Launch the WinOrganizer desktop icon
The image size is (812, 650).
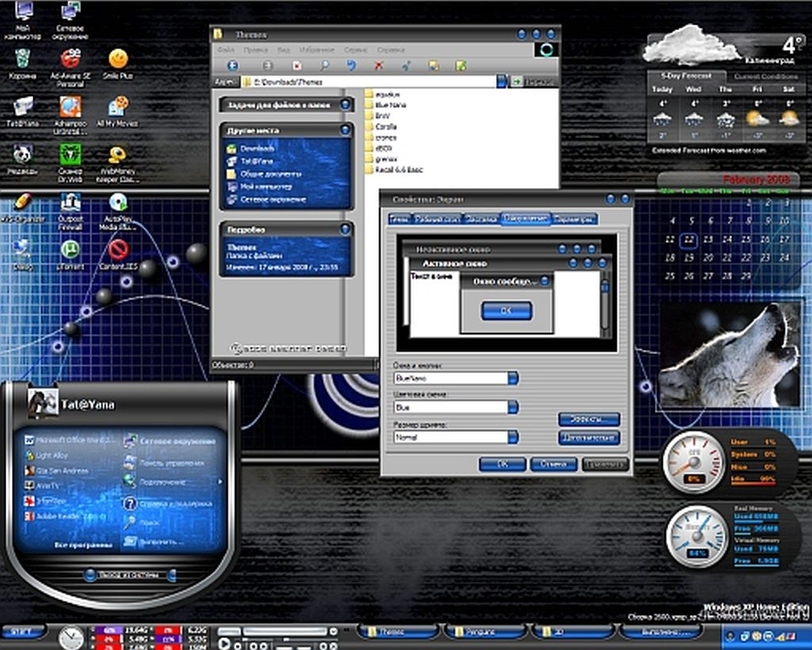pyautogui.click(x=22, y=206)
